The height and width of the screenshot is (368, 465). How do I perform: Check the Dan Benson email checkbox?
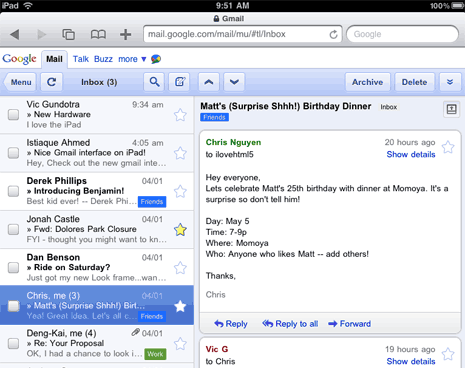tap(13, 268)
